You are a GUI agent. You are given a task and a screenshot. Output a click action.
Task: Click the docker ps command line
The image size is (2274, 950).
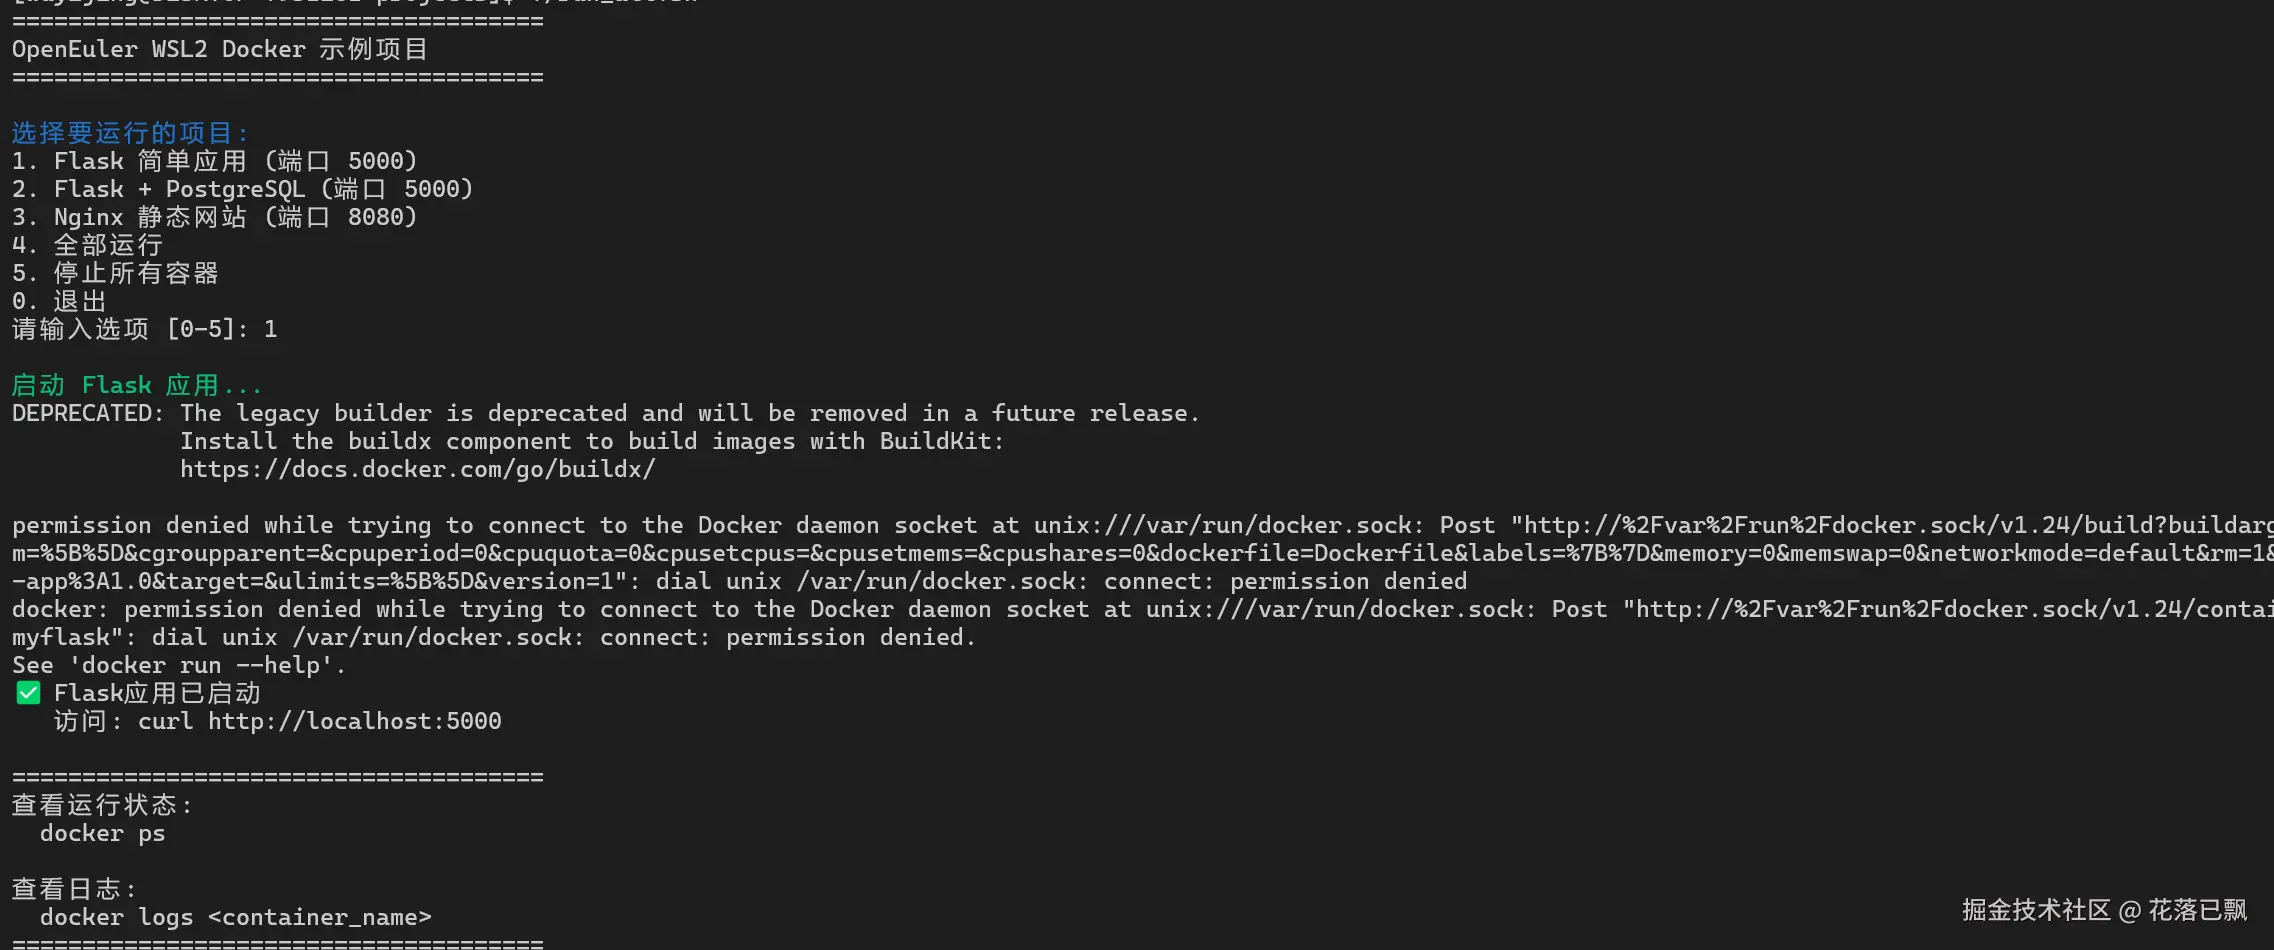coord(103,833)
